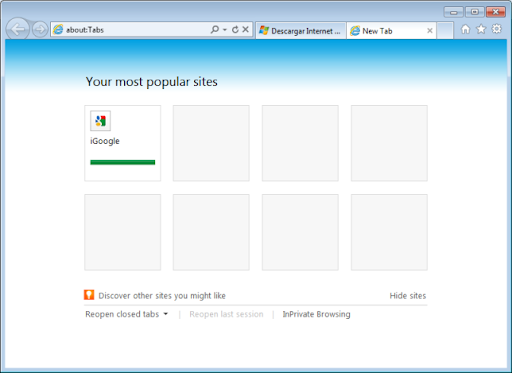Open Tools menu with the gear icon
512x373 pixels.
497,29
